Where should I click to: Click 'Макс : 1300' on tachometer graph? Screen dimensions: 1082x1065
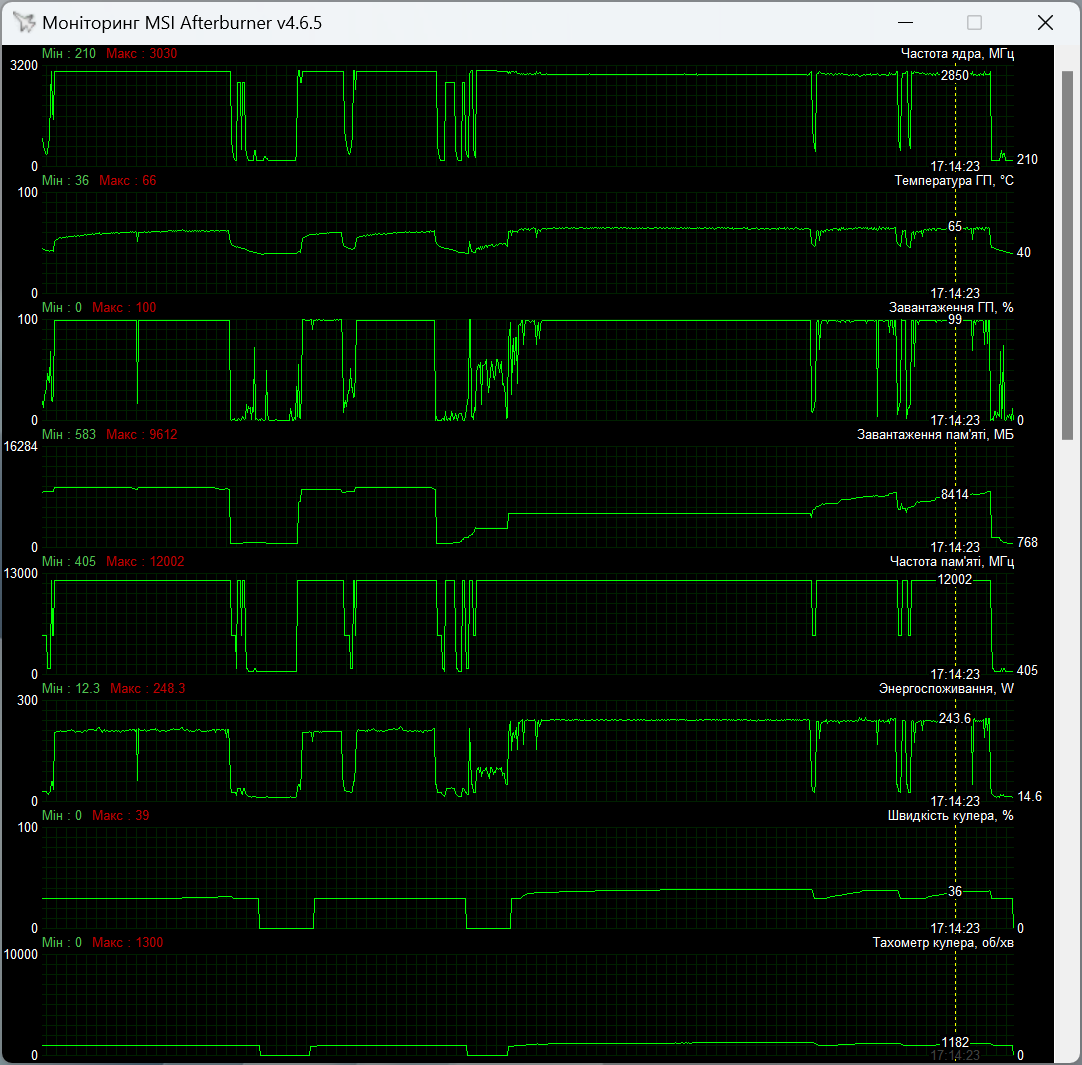click(x=128, y=943)
